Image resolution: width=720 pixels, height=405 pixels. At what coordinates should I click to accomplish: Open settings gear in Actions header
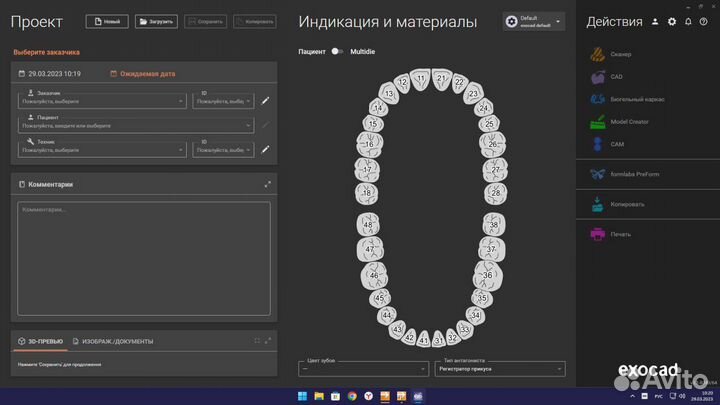(x=672, y=22)
